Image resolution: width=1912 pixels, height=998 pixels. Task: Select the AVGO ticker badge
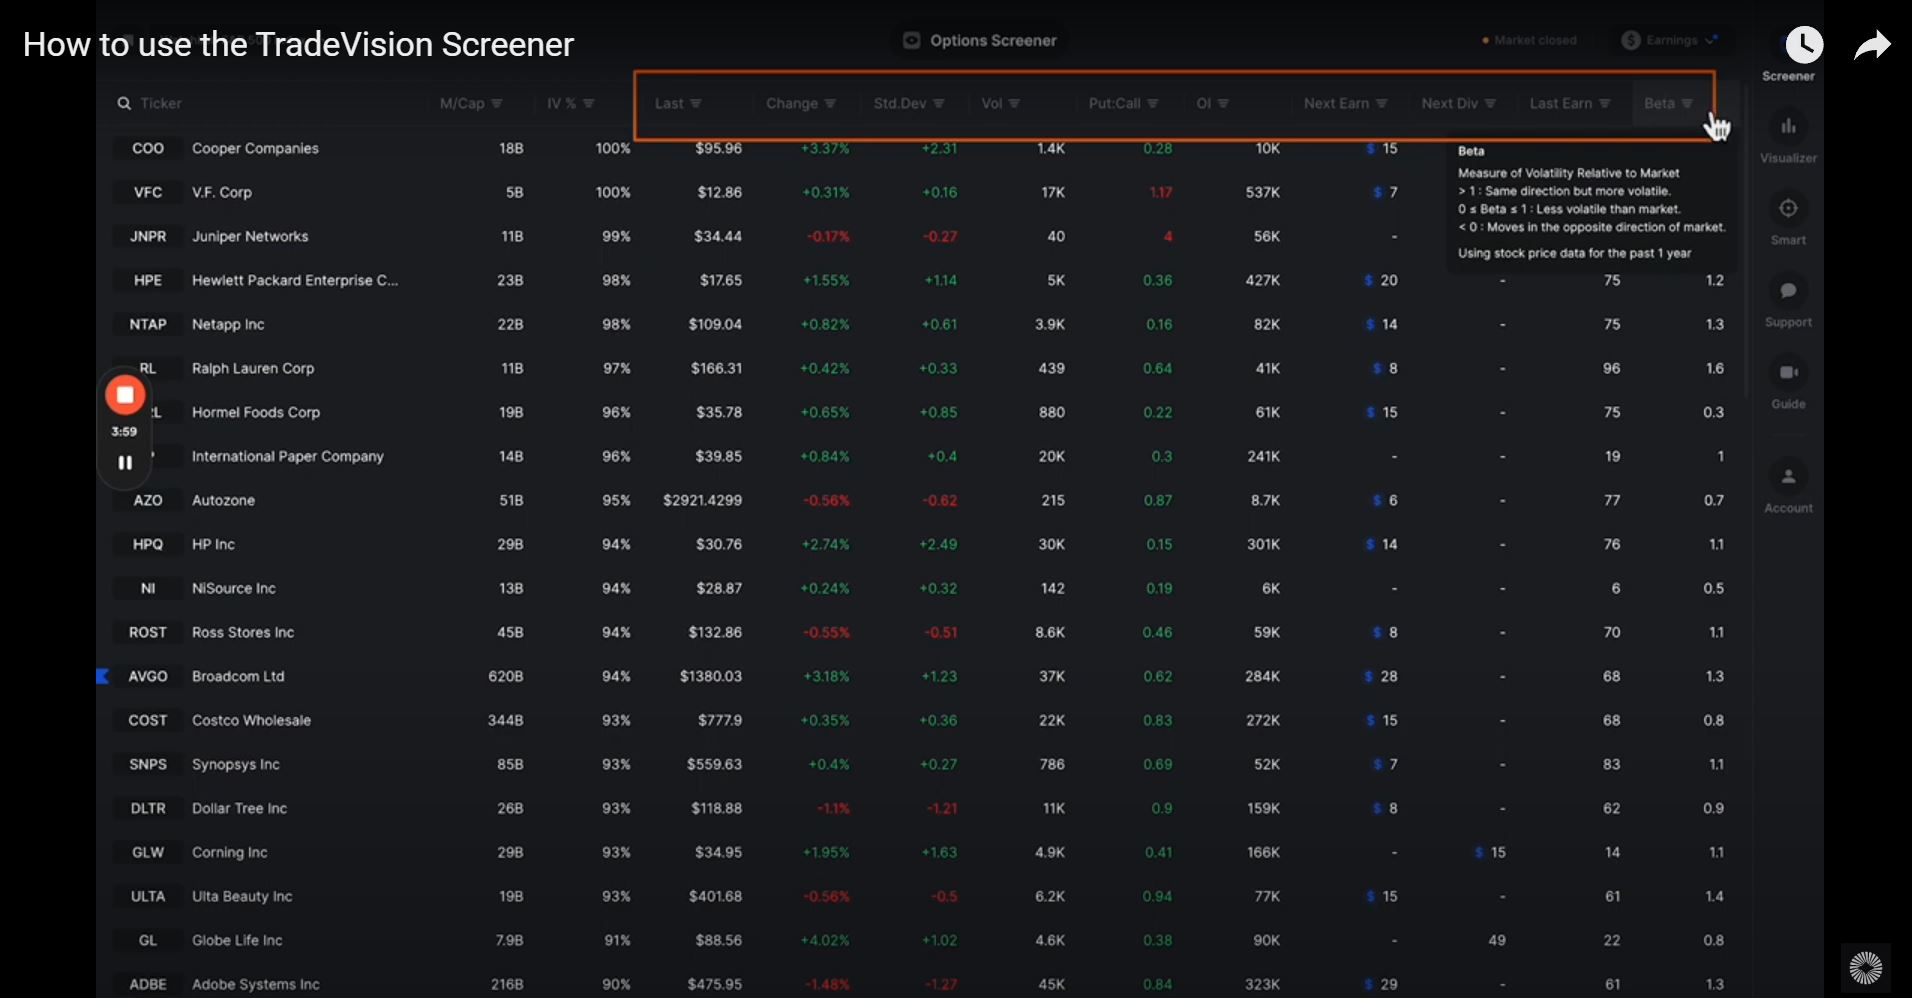click(148, 676)
